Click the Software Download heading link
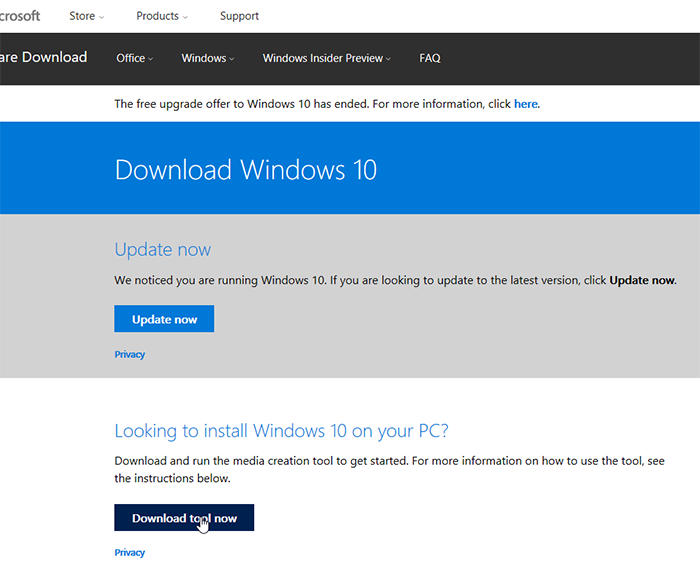Image resolution: width=700 pixels, height=582 pixels. (43, 57)
